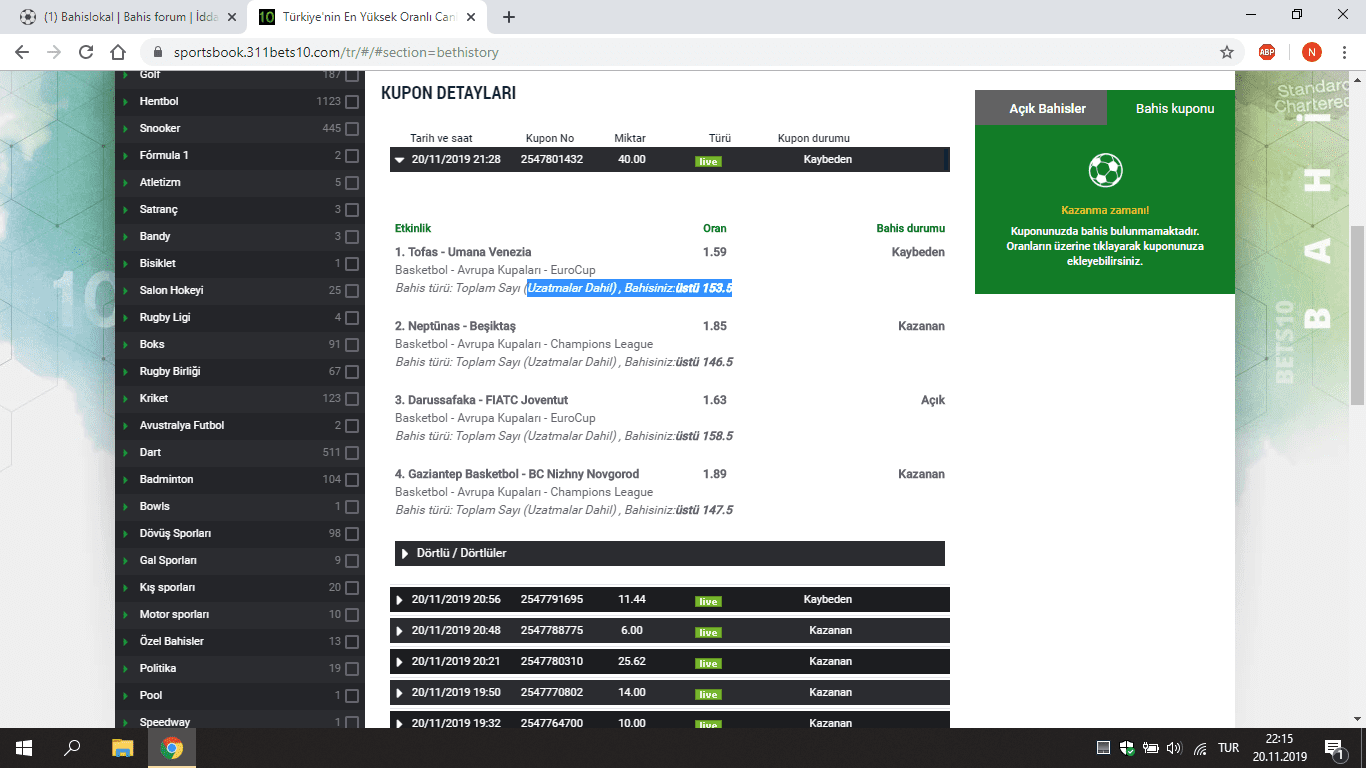Open the notification center icon

[x=1334, y=747]
